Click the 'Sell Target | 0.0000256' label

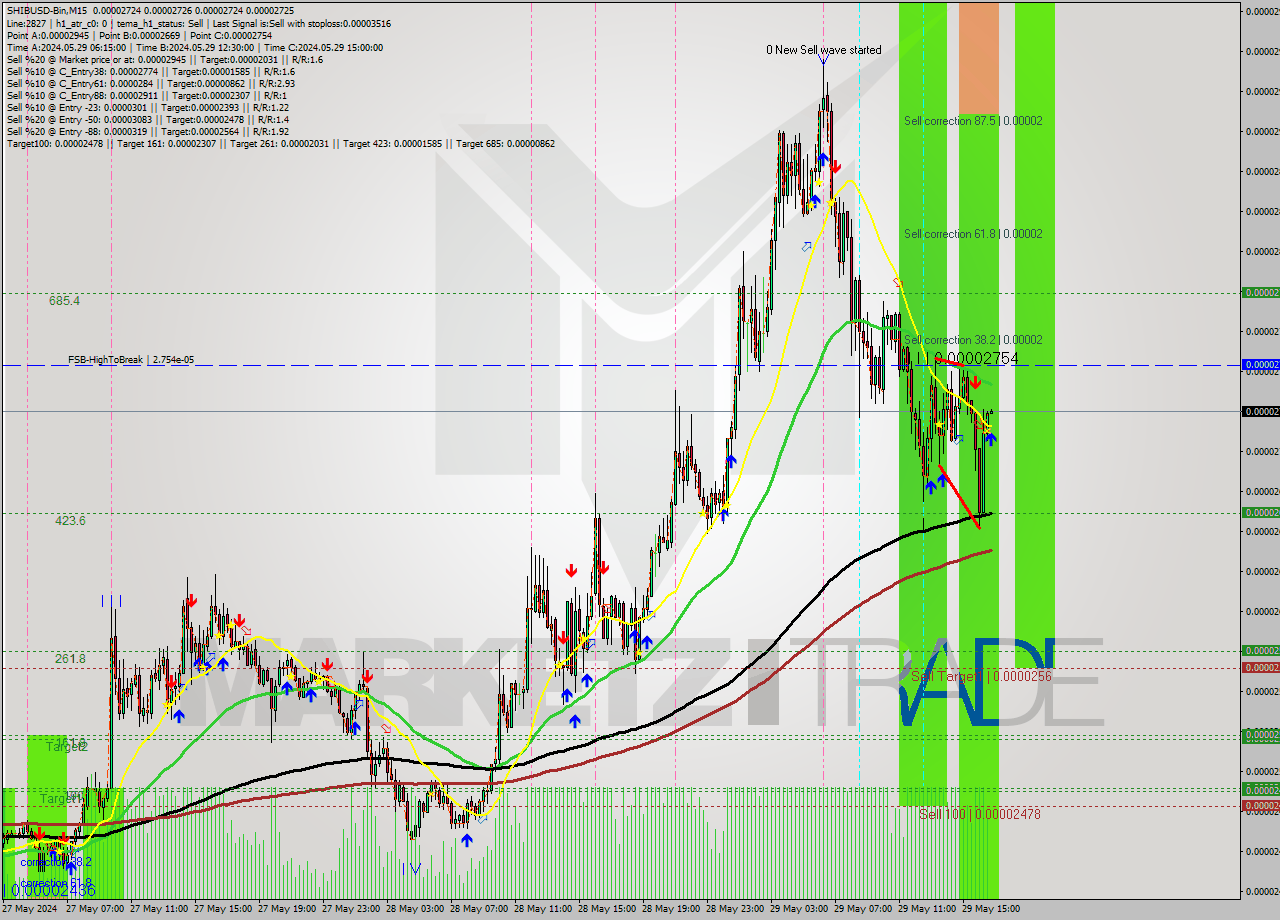point(981,677)
